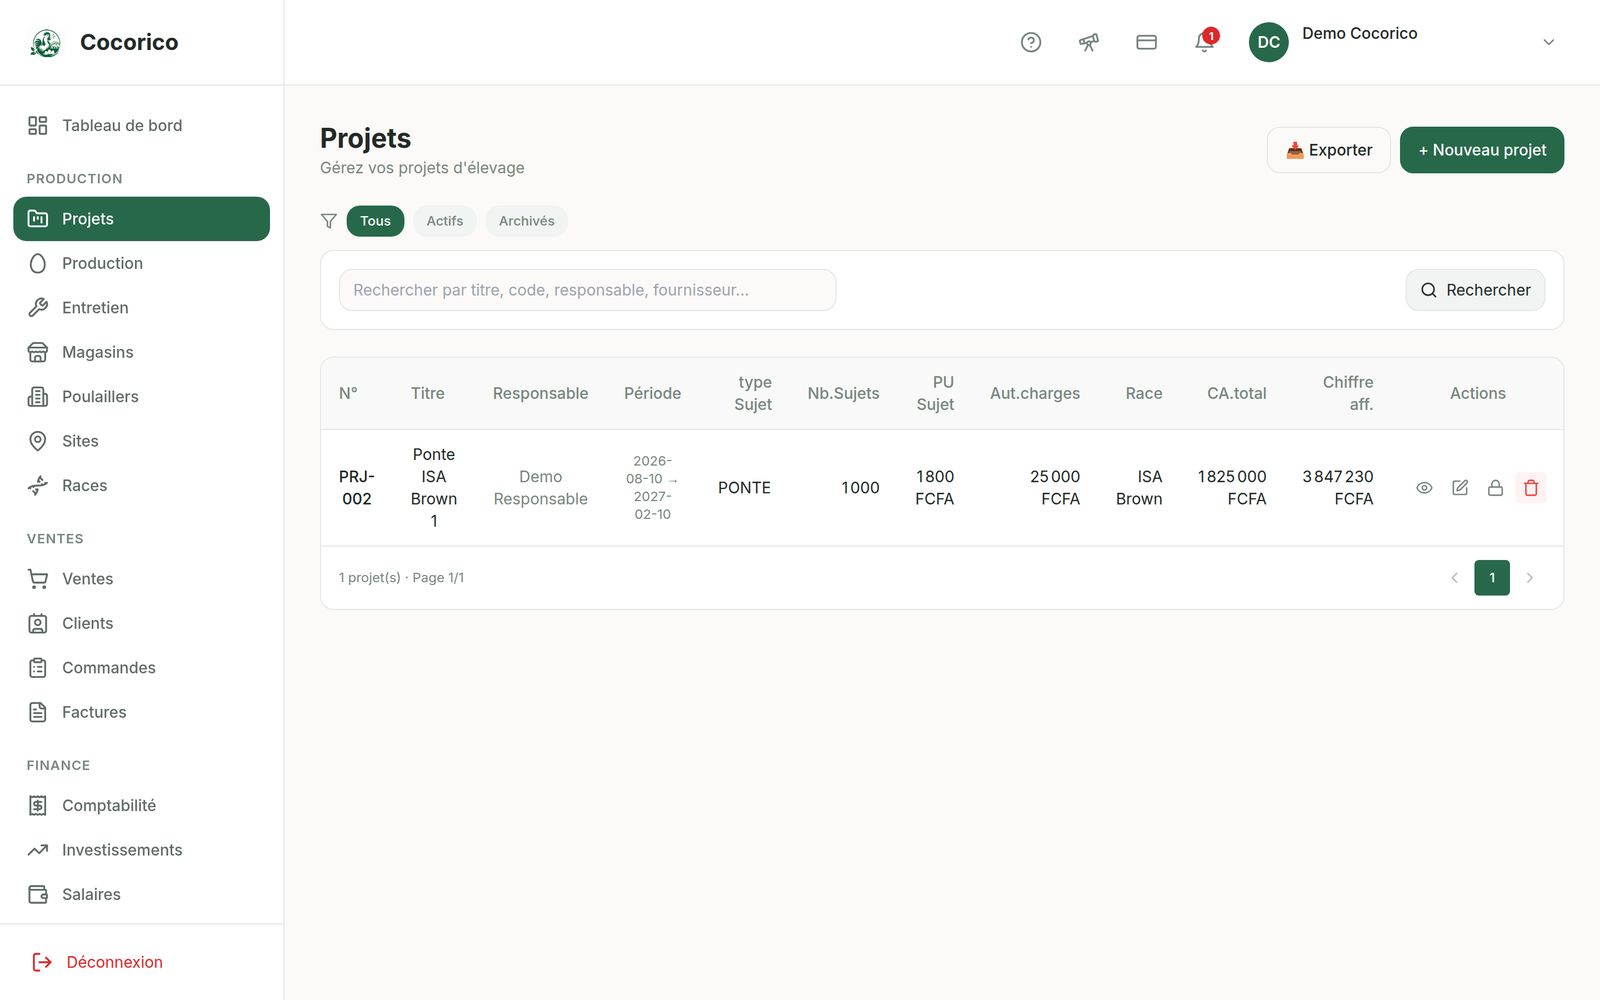Edit project PRJ-002 with pencil icon

pyautogui.click(x=1460, y=488)
